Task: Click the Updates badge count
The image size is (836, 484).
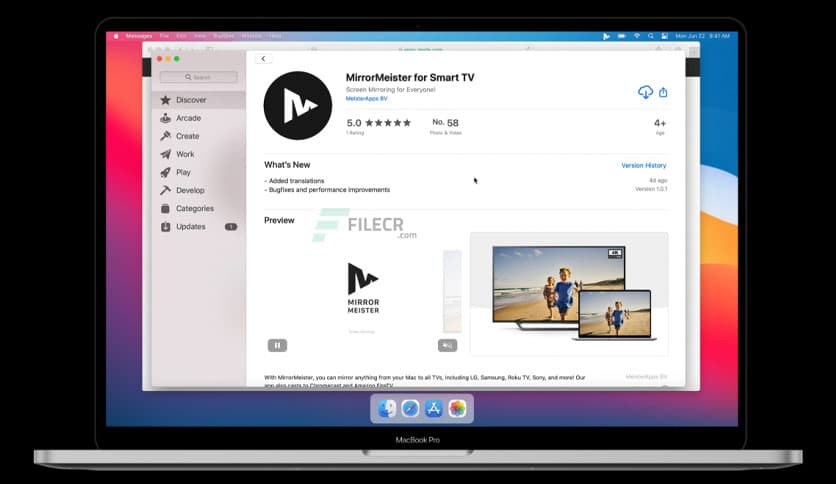Action: tap(231, 227)
